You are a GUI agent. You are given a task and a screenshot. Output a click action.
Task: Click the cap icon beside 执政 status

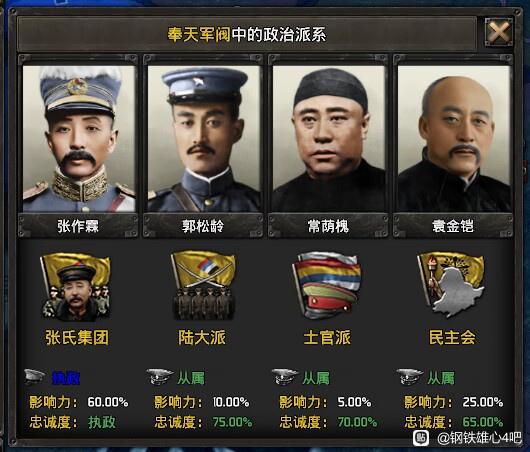pos(34,377)
